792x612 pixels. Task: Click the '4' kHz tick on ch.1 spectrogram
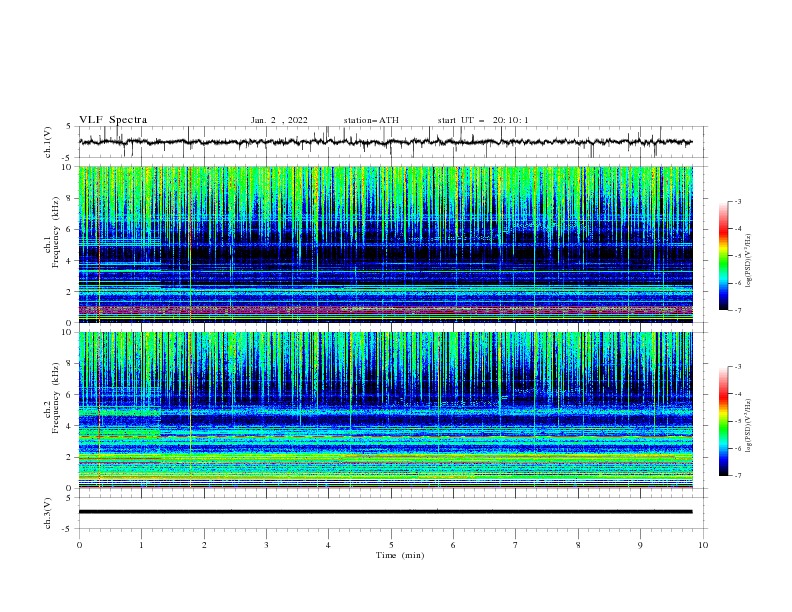tap(70, 261)
